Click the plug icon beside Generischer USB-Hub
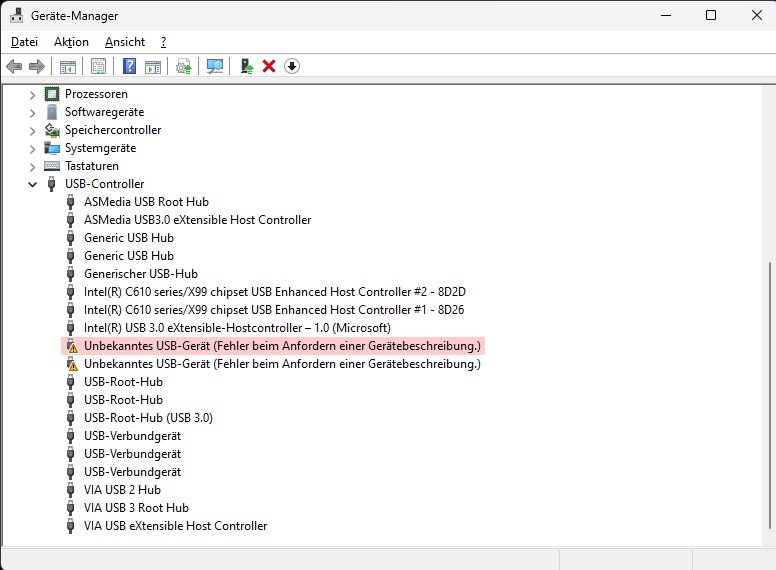This screenshot has width=776, height=570. click(x=71, y=274)
